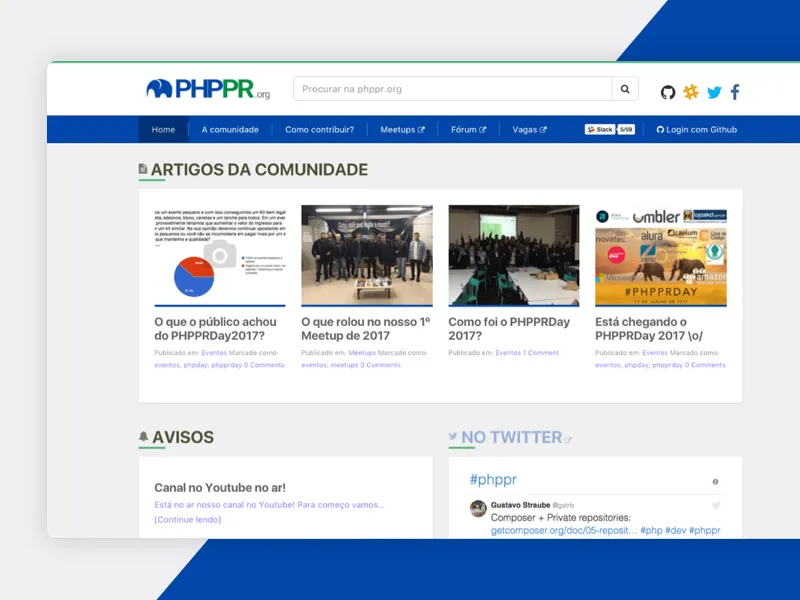Click the Twitter bird on Gustavo Straube's tweet

coord(716,505)
